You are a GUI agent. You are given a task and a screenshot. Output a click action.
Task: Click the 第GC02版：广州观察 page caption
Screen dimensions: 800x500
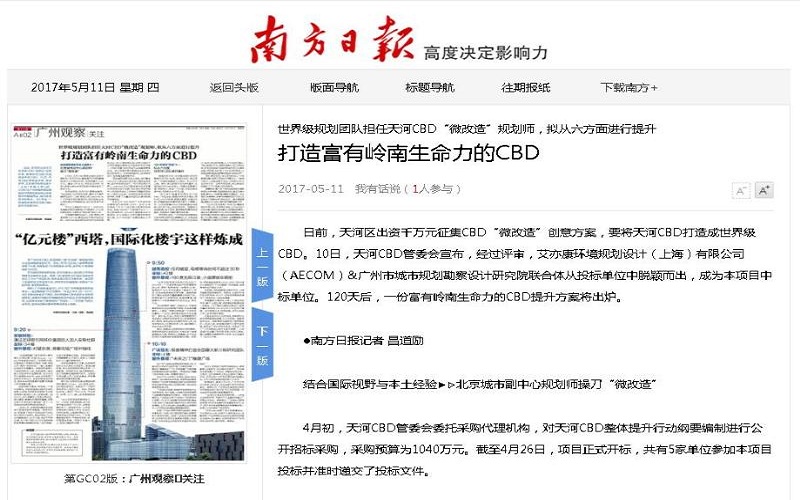point(133,478)
